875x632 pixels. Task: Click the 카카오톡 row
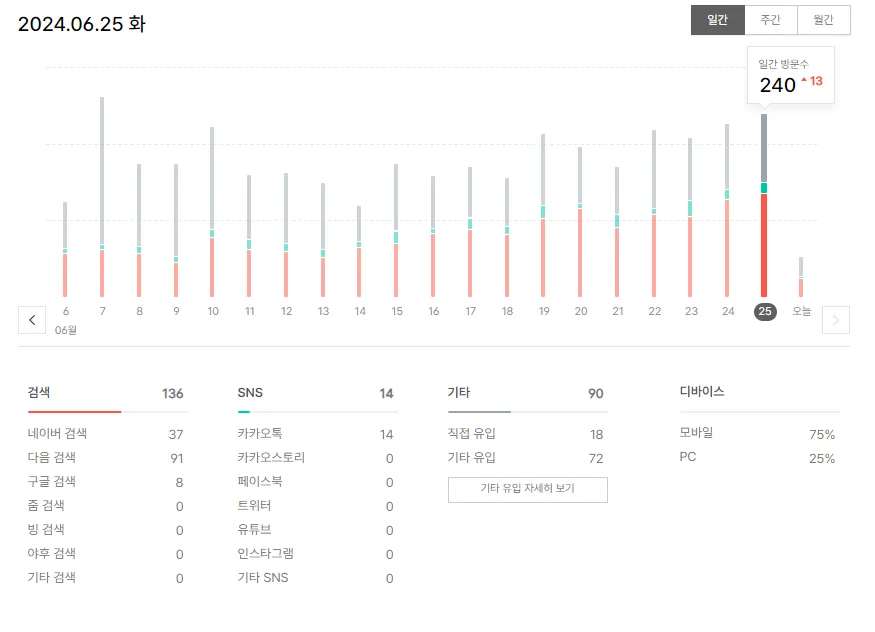[316, 434]
